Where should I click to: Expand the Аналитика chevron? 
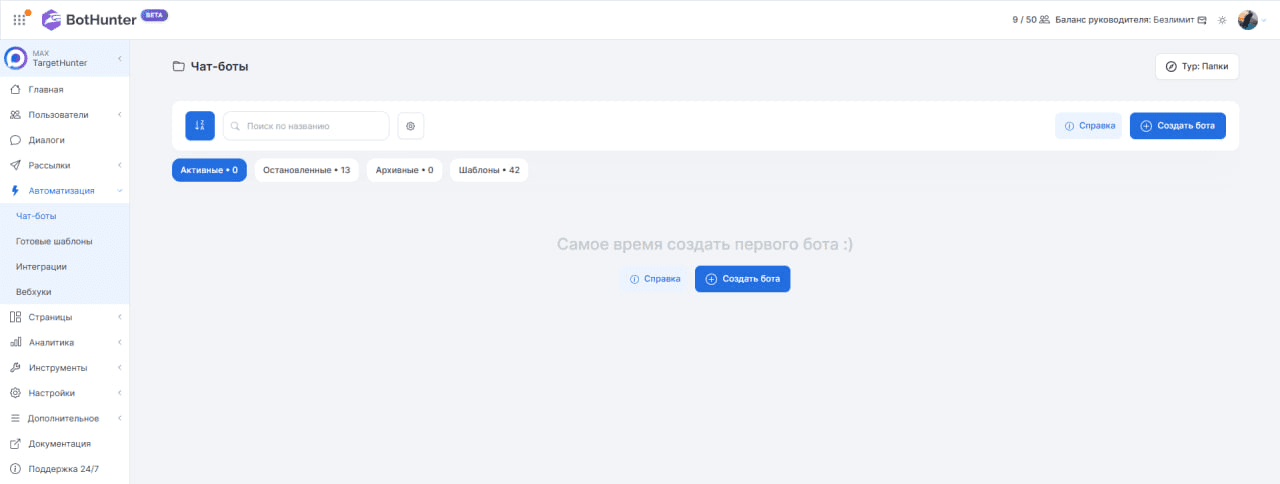coord(119,342)
